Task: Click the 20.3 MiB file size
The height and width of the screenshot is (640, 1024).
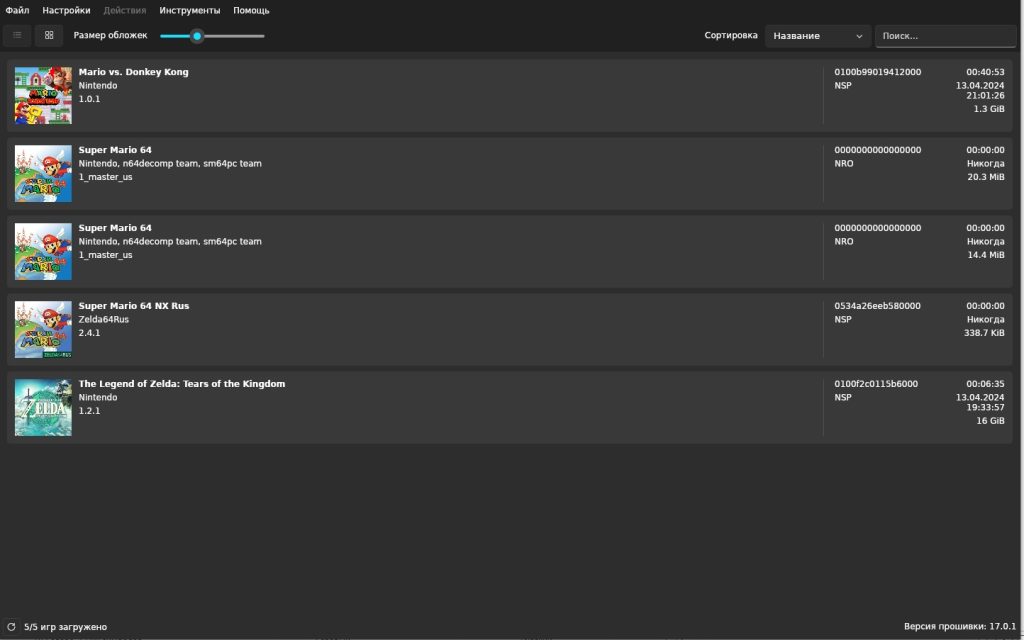Action: coord(985,177)
